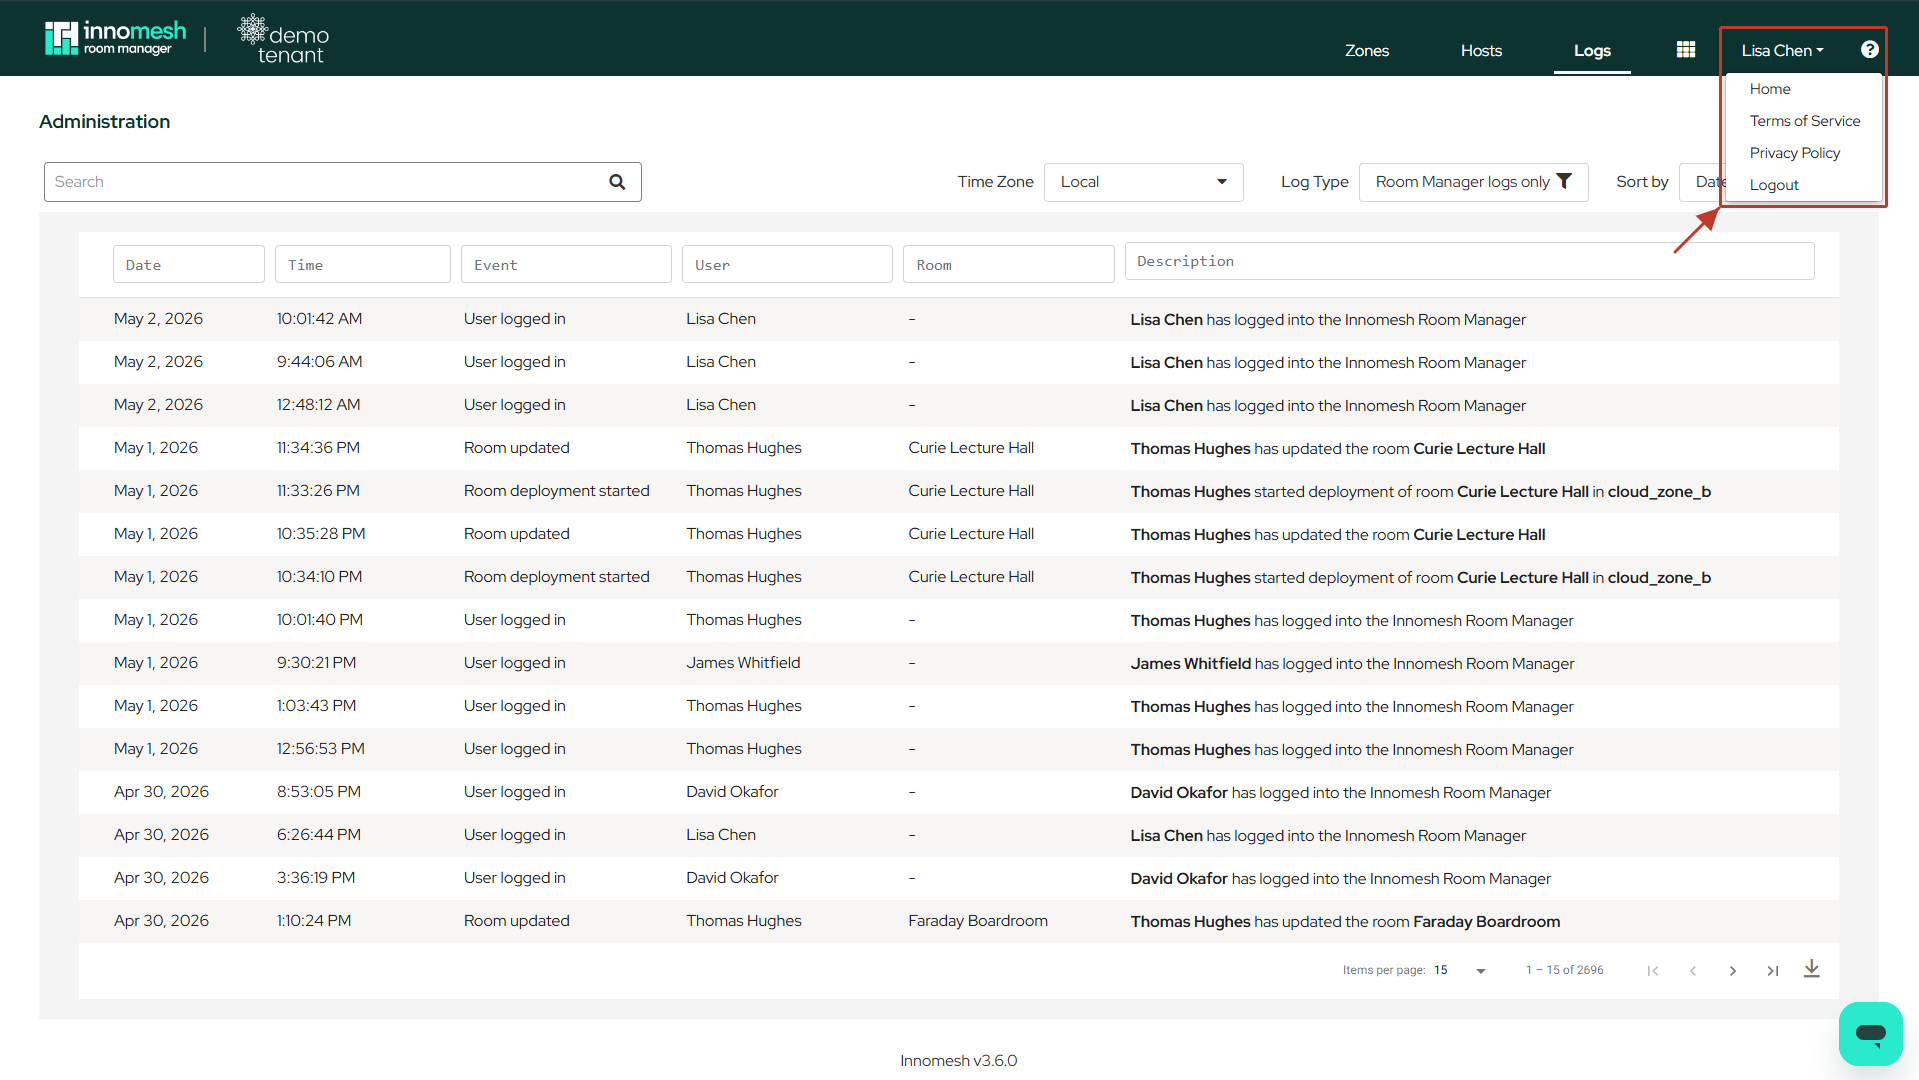Click Curie Lecture Hall room at 10:34:10 PM
This screenshot has height=1080, width=1919.
(970, 577)
